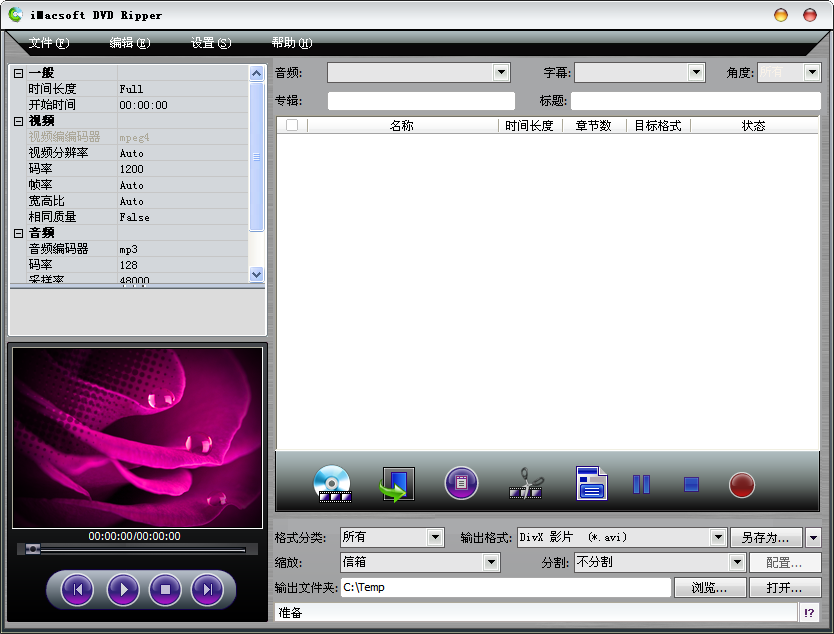Click the preview seek slider handle
Viewport: 834px width, 634px height.
(33, 549)
